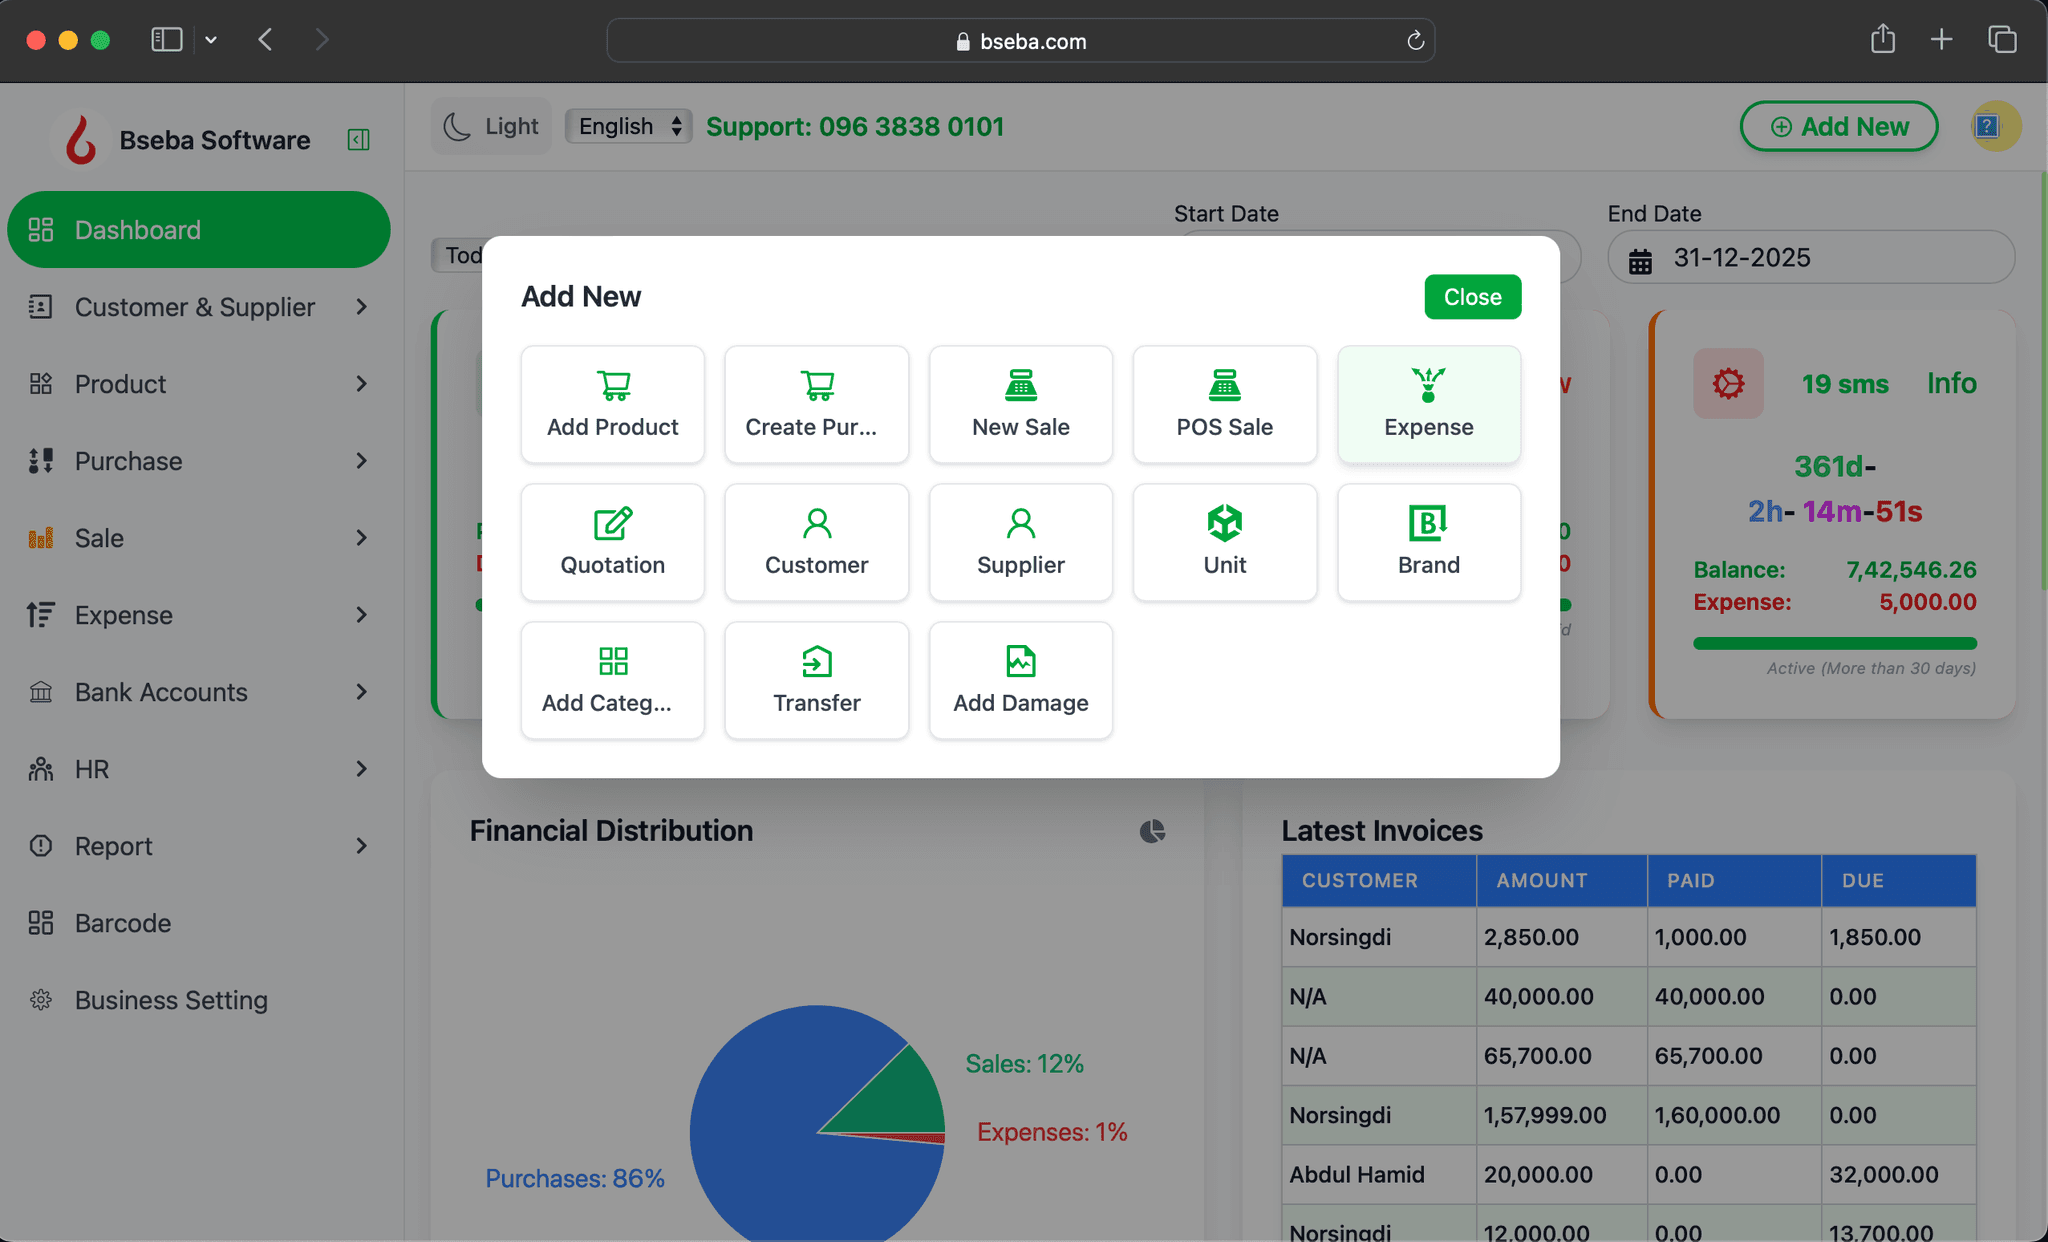Open Business Setting in sidebar
The height and width of the screenshot is (1242, 2048).
[x=171, y=1000]
